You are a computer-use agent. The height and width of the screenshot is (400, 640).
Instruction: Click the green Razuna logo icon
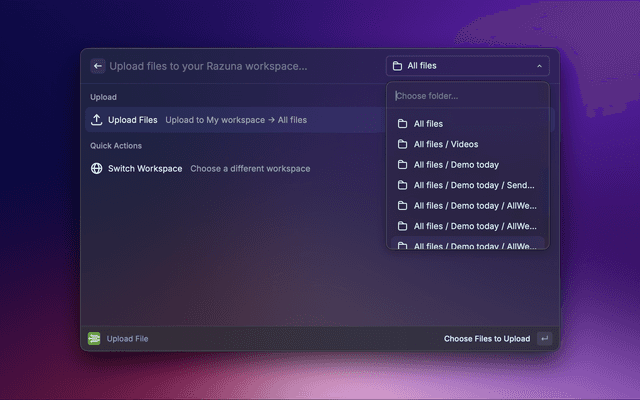pyautogui.click(x=94, y=339)
